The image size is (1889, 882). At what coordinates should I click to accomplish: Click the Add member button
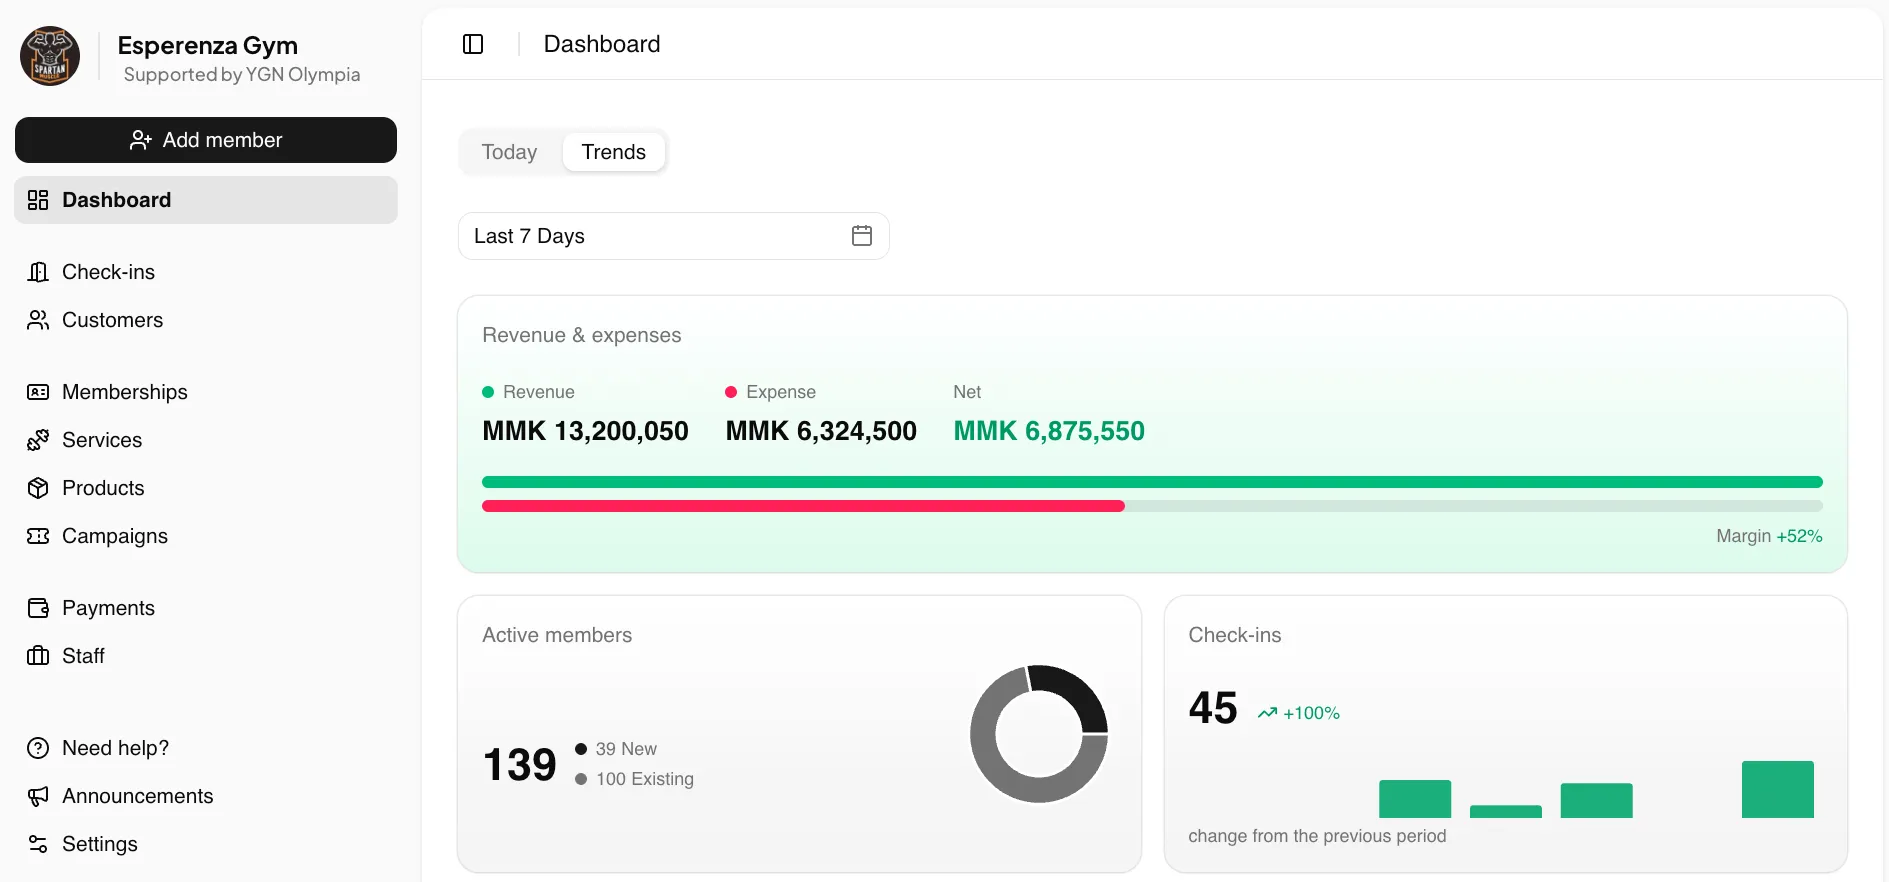[206, 140]
